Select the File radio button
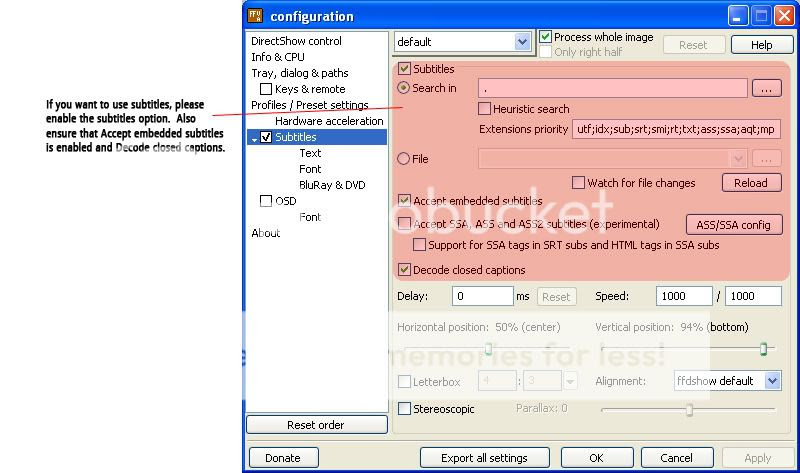Image resolution: width=800 pixels, height=473 pixels. pos(404,159)
